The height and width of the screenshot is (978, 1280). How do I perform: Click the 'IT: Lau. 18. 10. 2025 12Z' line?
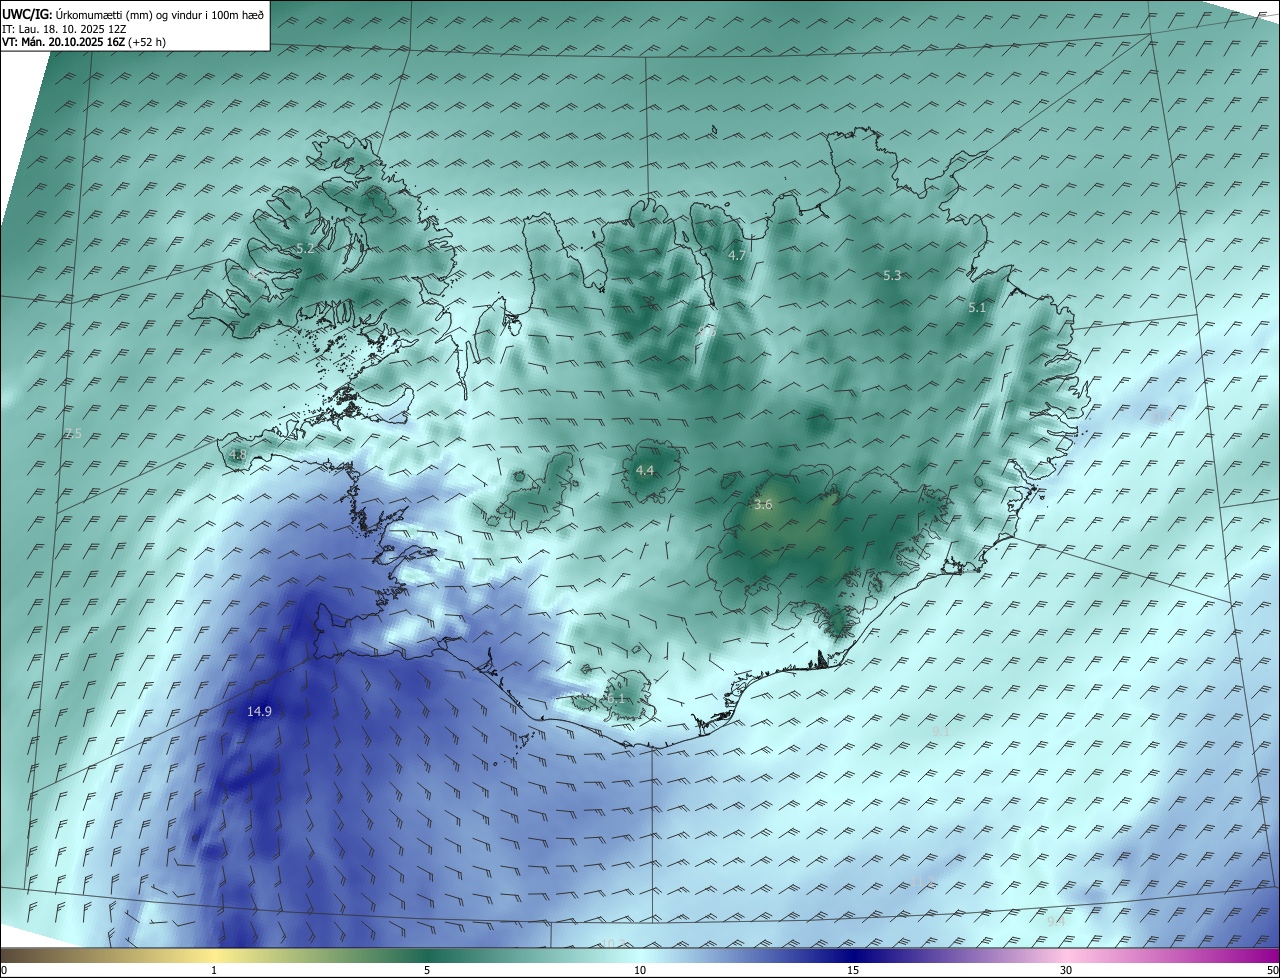[64, 29]
